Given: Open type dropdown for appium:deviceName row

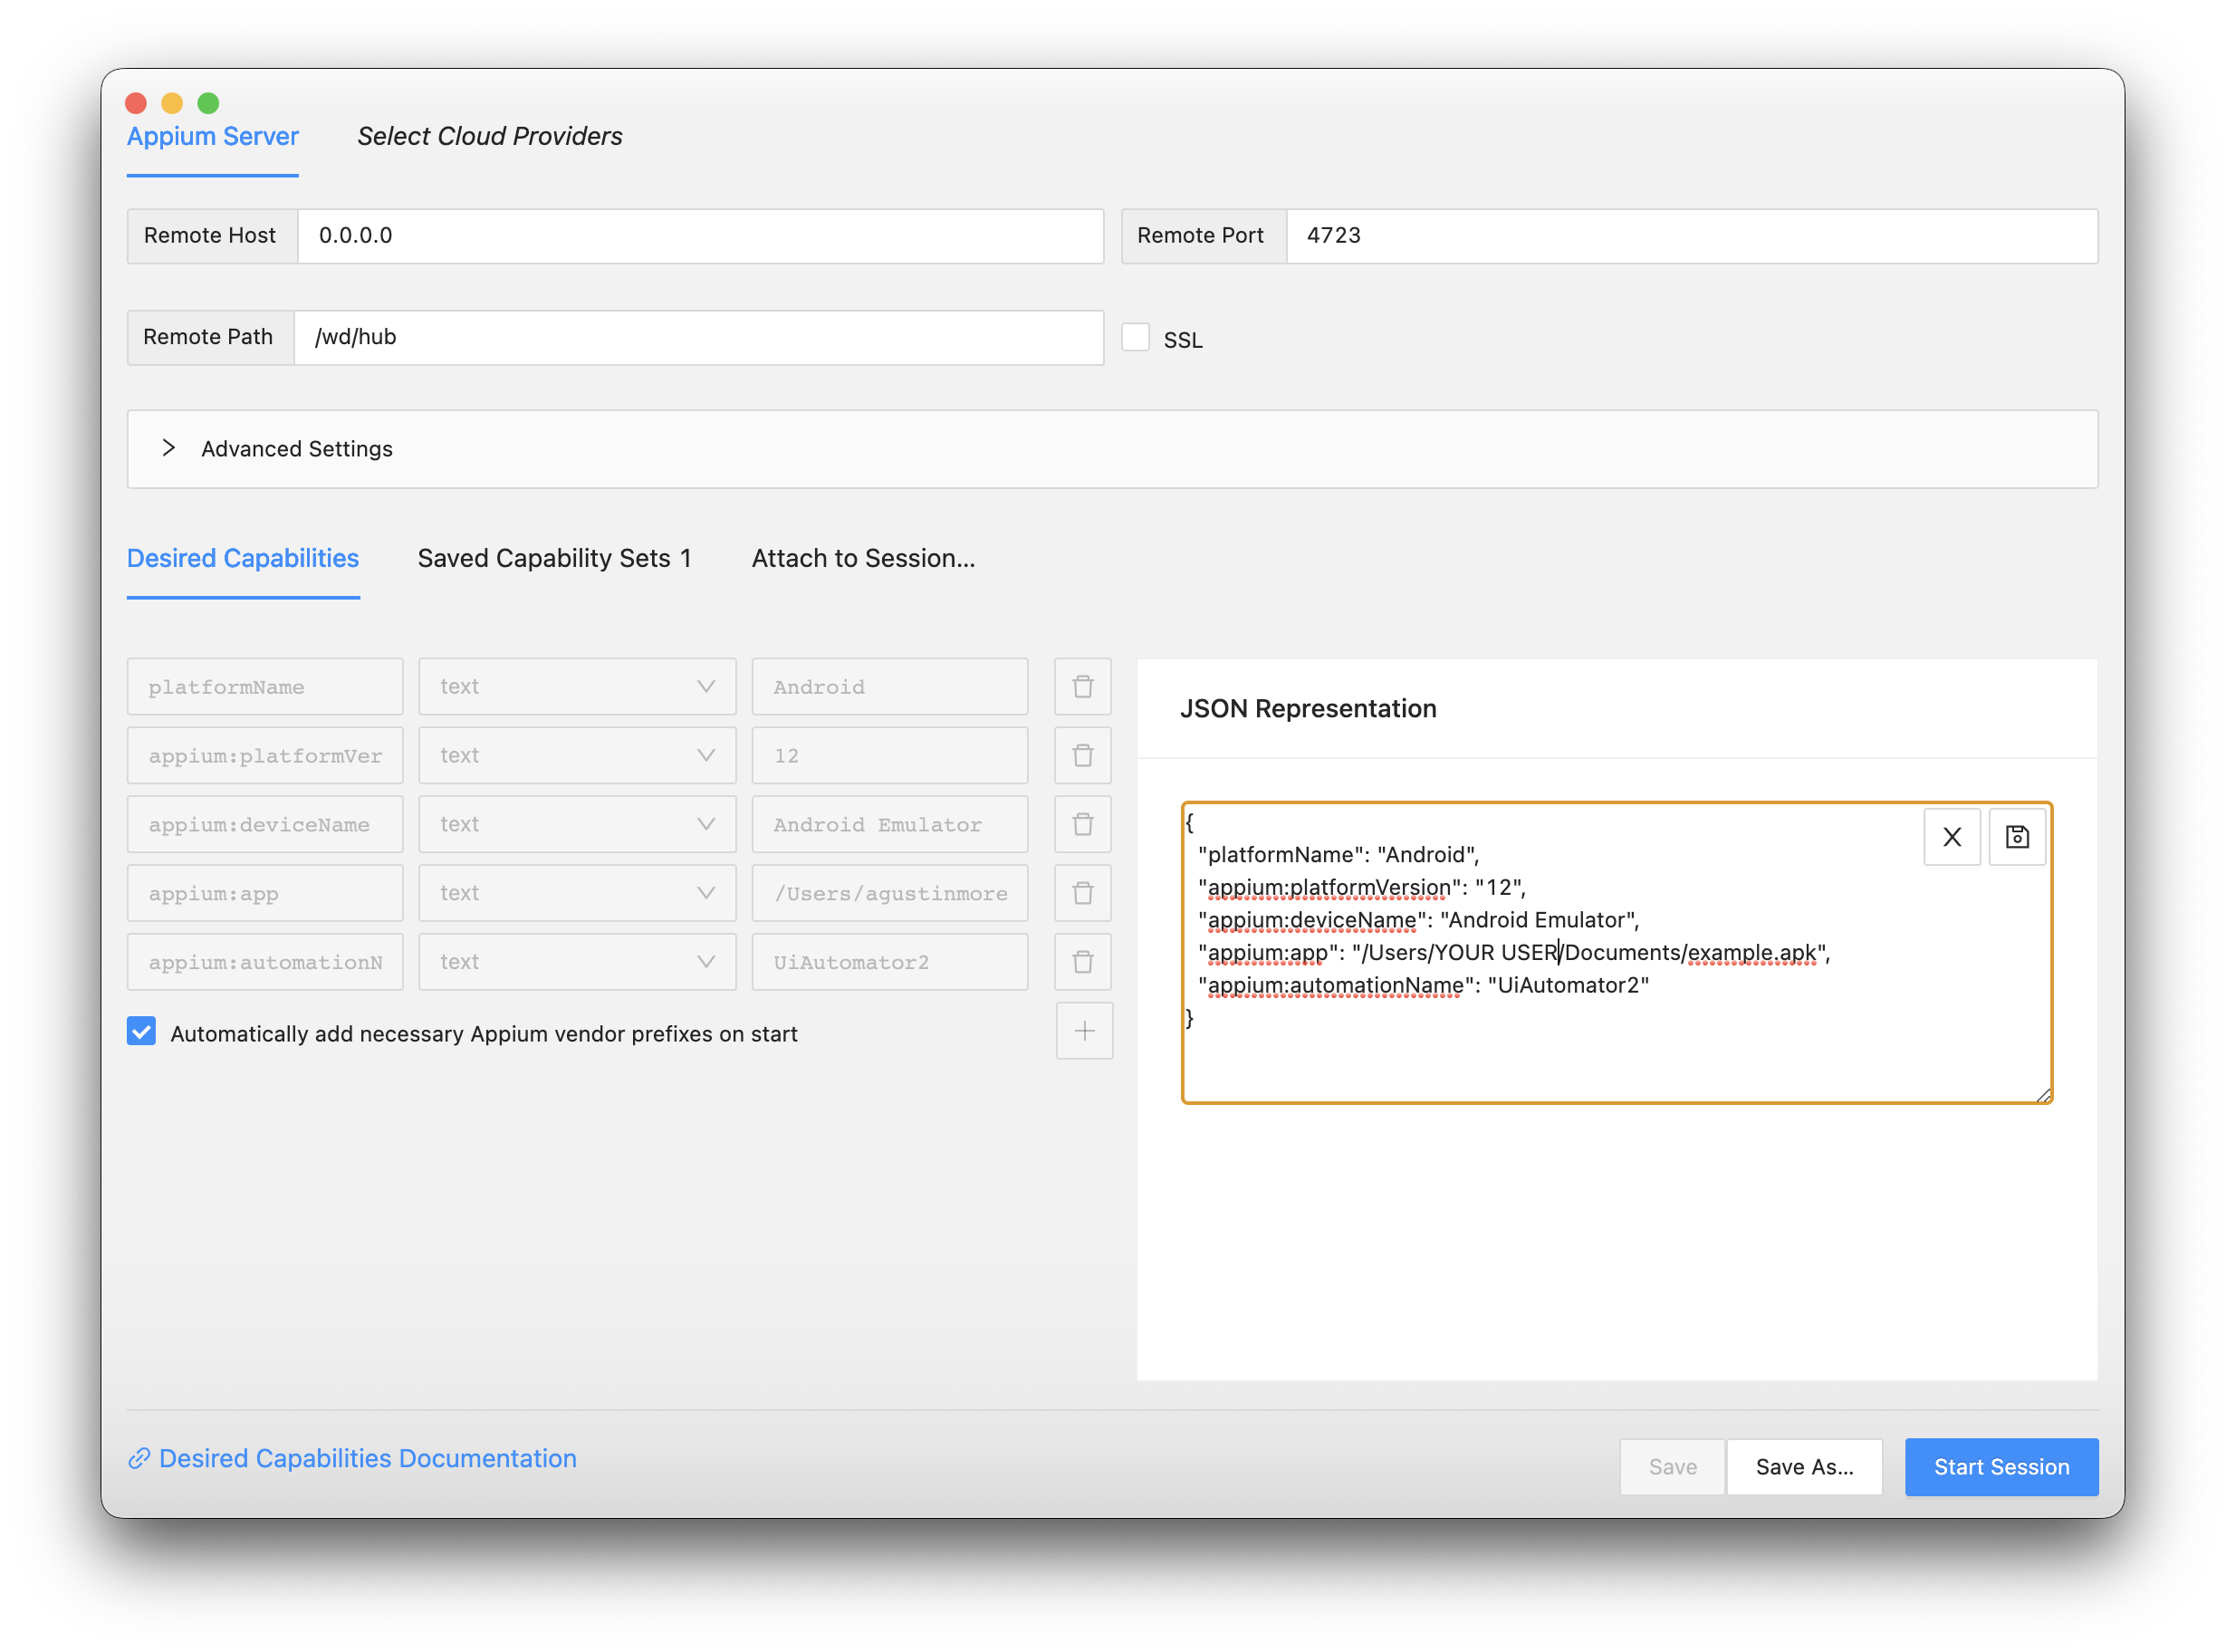Looking at the screenshot, I should tap(577, 824).
